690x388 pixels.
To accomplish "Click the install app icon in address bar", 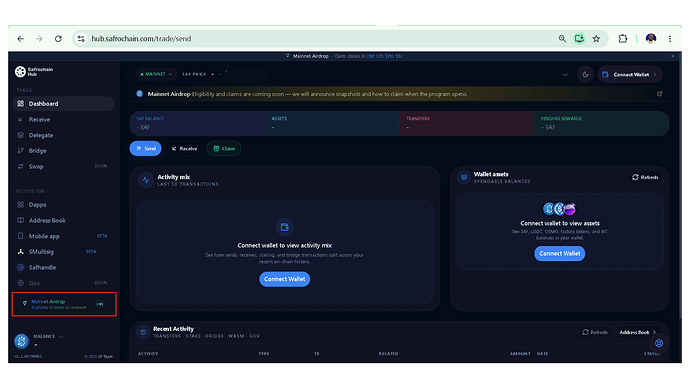I will (x=579, y=39).
